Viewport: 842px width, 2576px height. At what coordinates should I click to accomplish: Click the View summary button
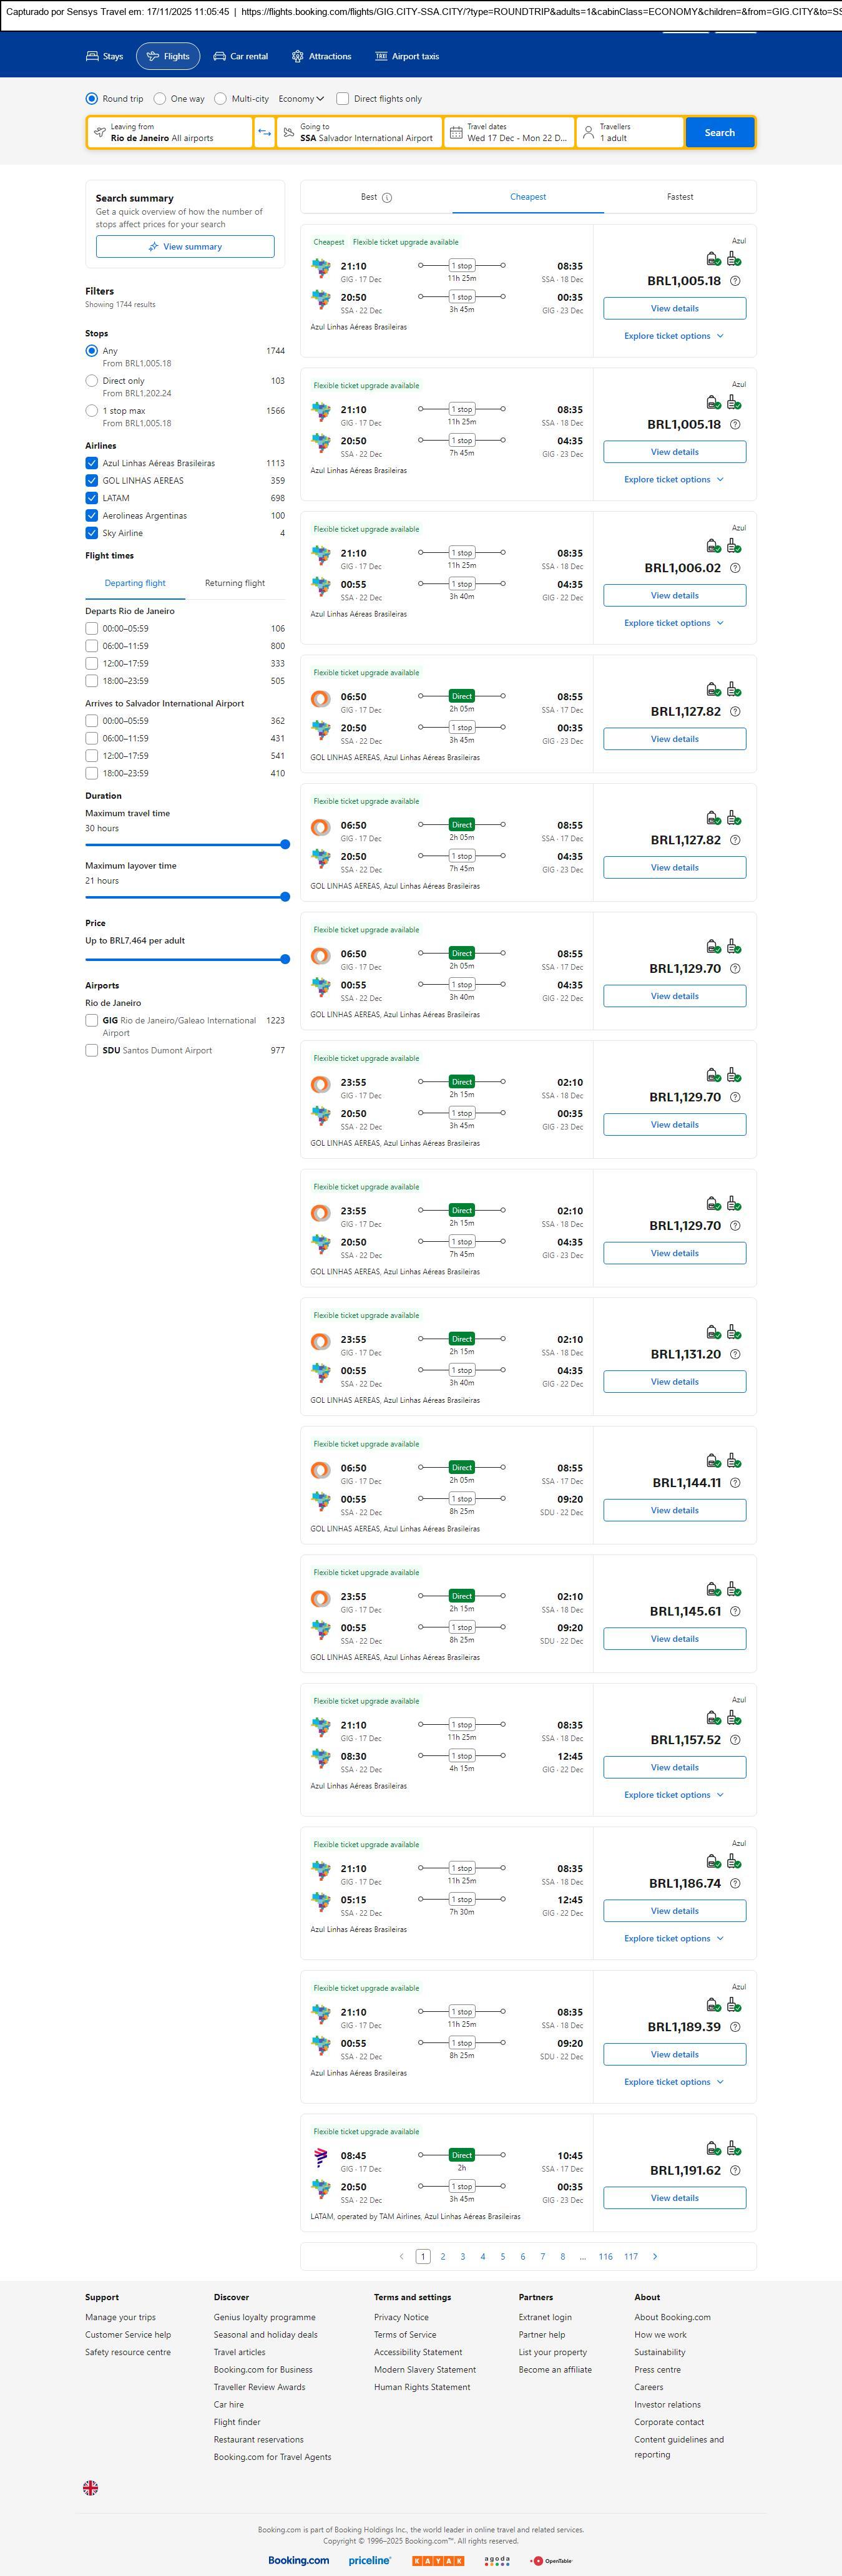pyautogui.click(x=185, y=247)
